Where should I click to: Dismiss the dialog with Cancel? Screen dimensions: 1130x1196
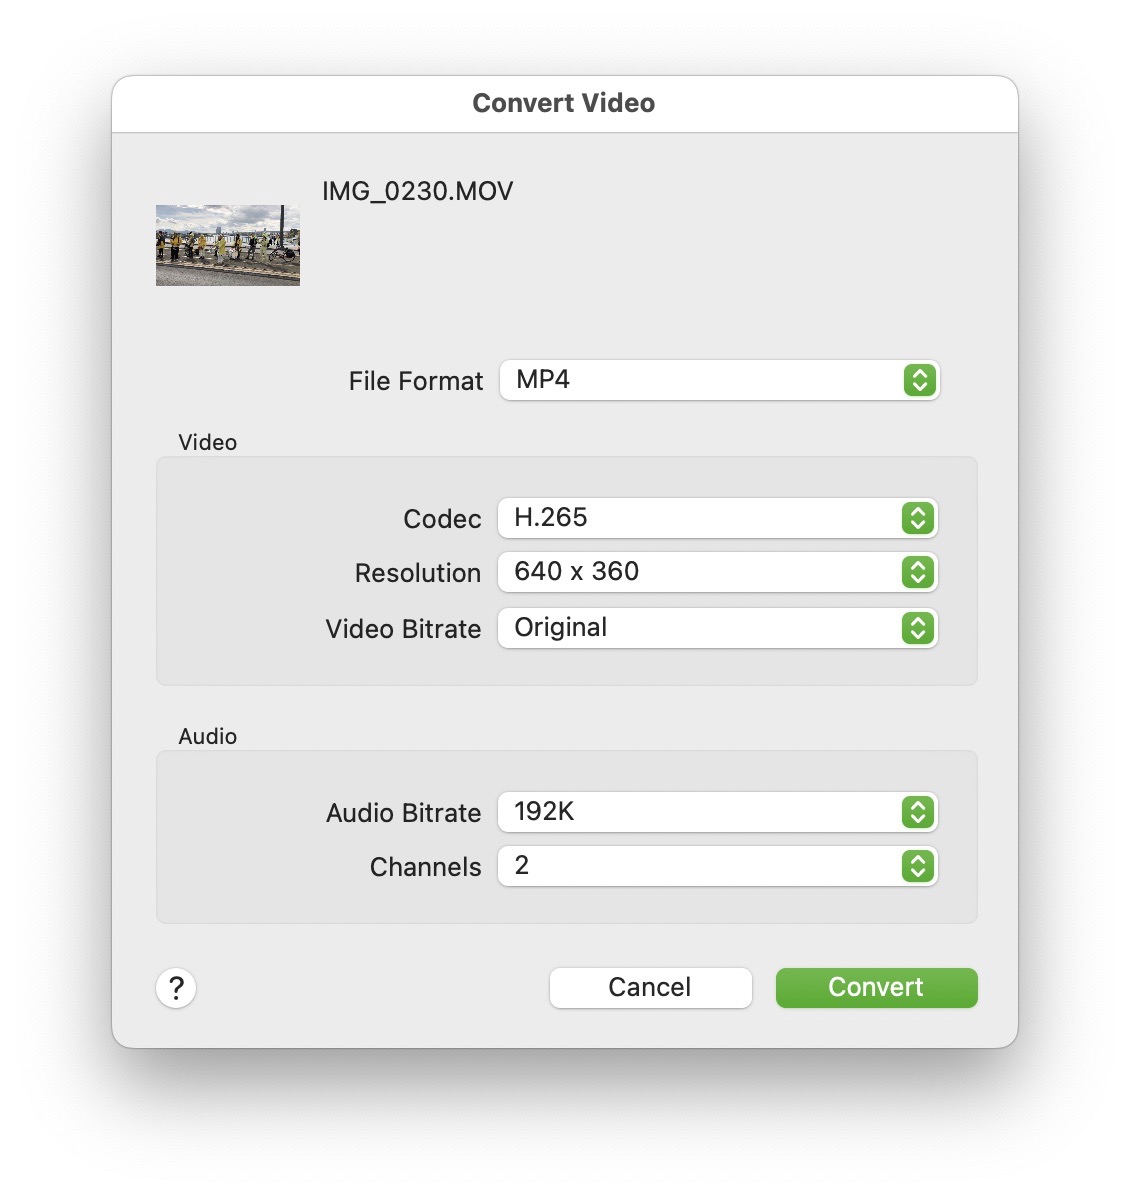(x=650, y=987)
